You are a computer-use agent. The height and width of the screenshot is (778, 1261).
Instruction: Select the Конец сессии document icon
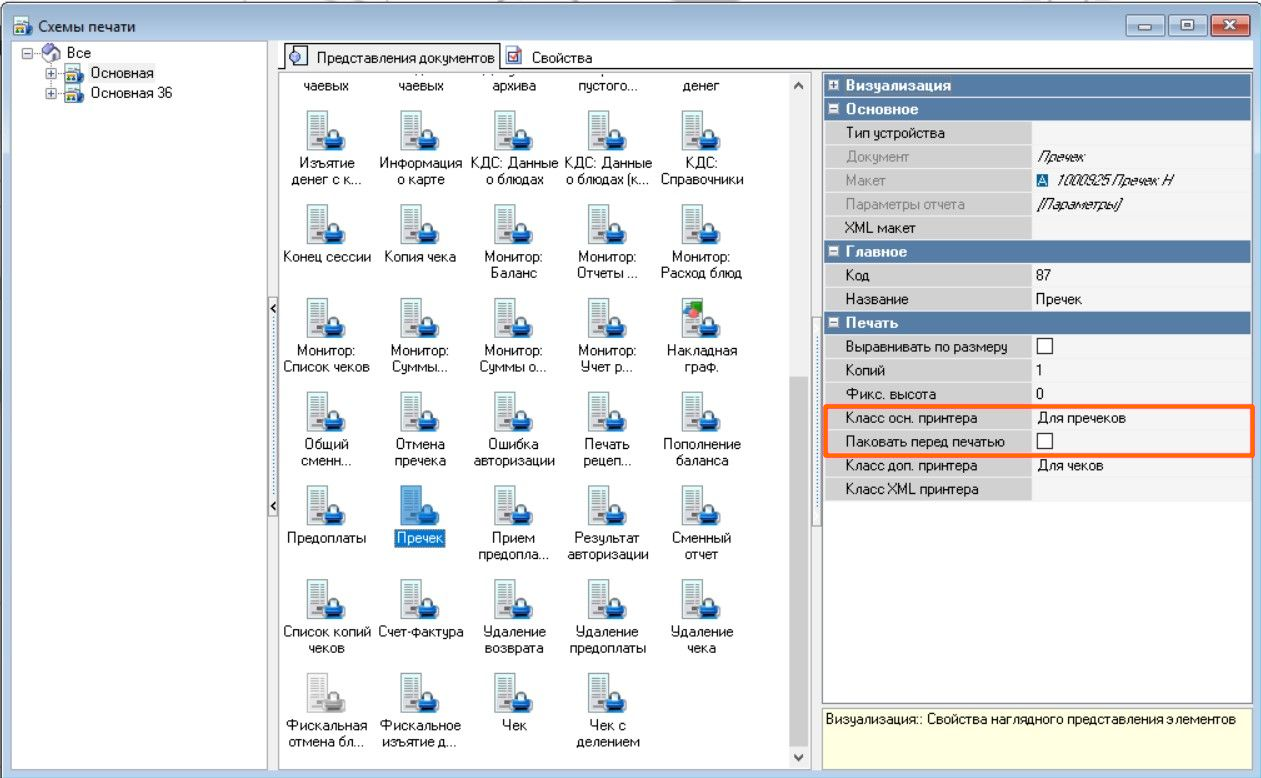[x=326, y=225]
